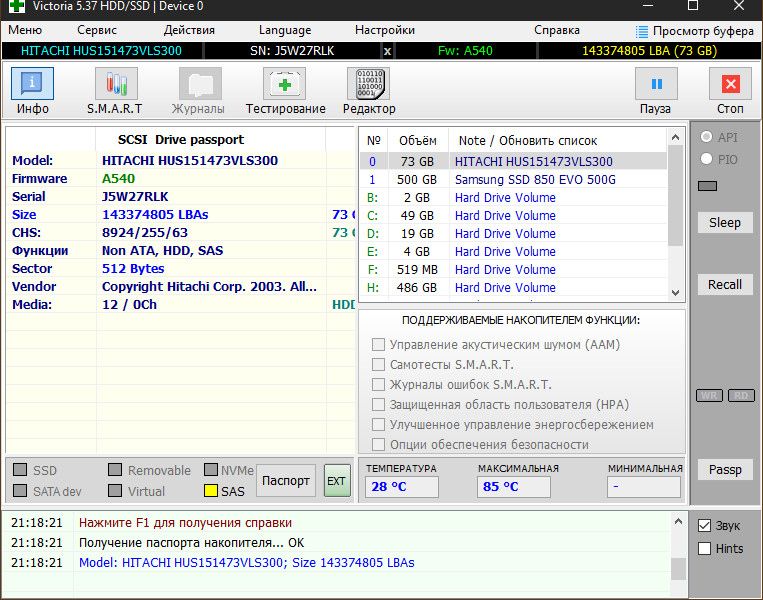Open the Справка menu
The width and height of the screenshot is (763, 600).
pyautogui.click(x=557, y=30)
